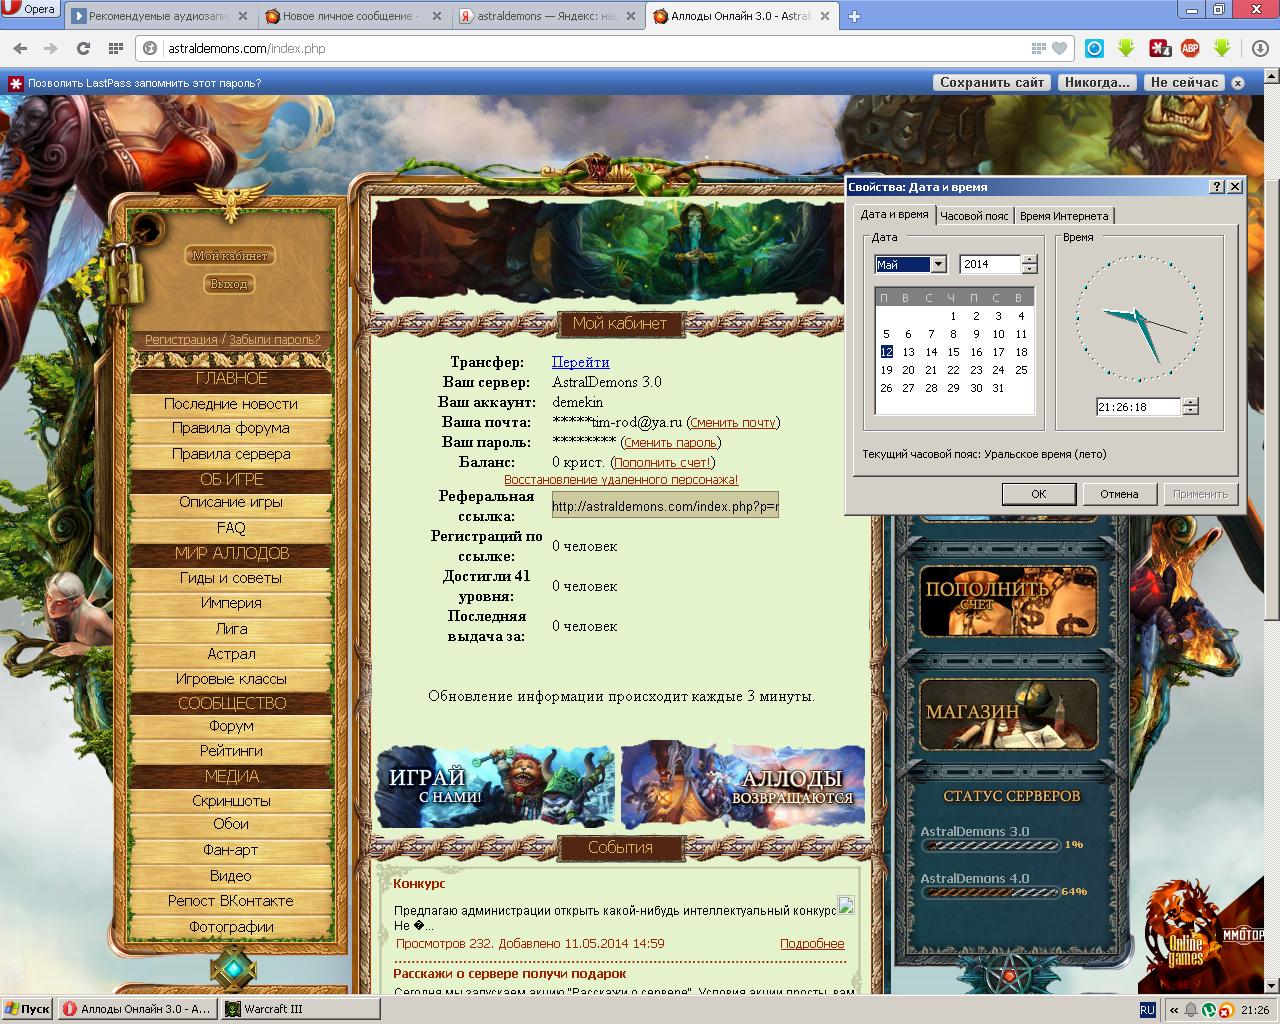Click the 'Не сейчас' LastPass button

(x=1184, y=83)
